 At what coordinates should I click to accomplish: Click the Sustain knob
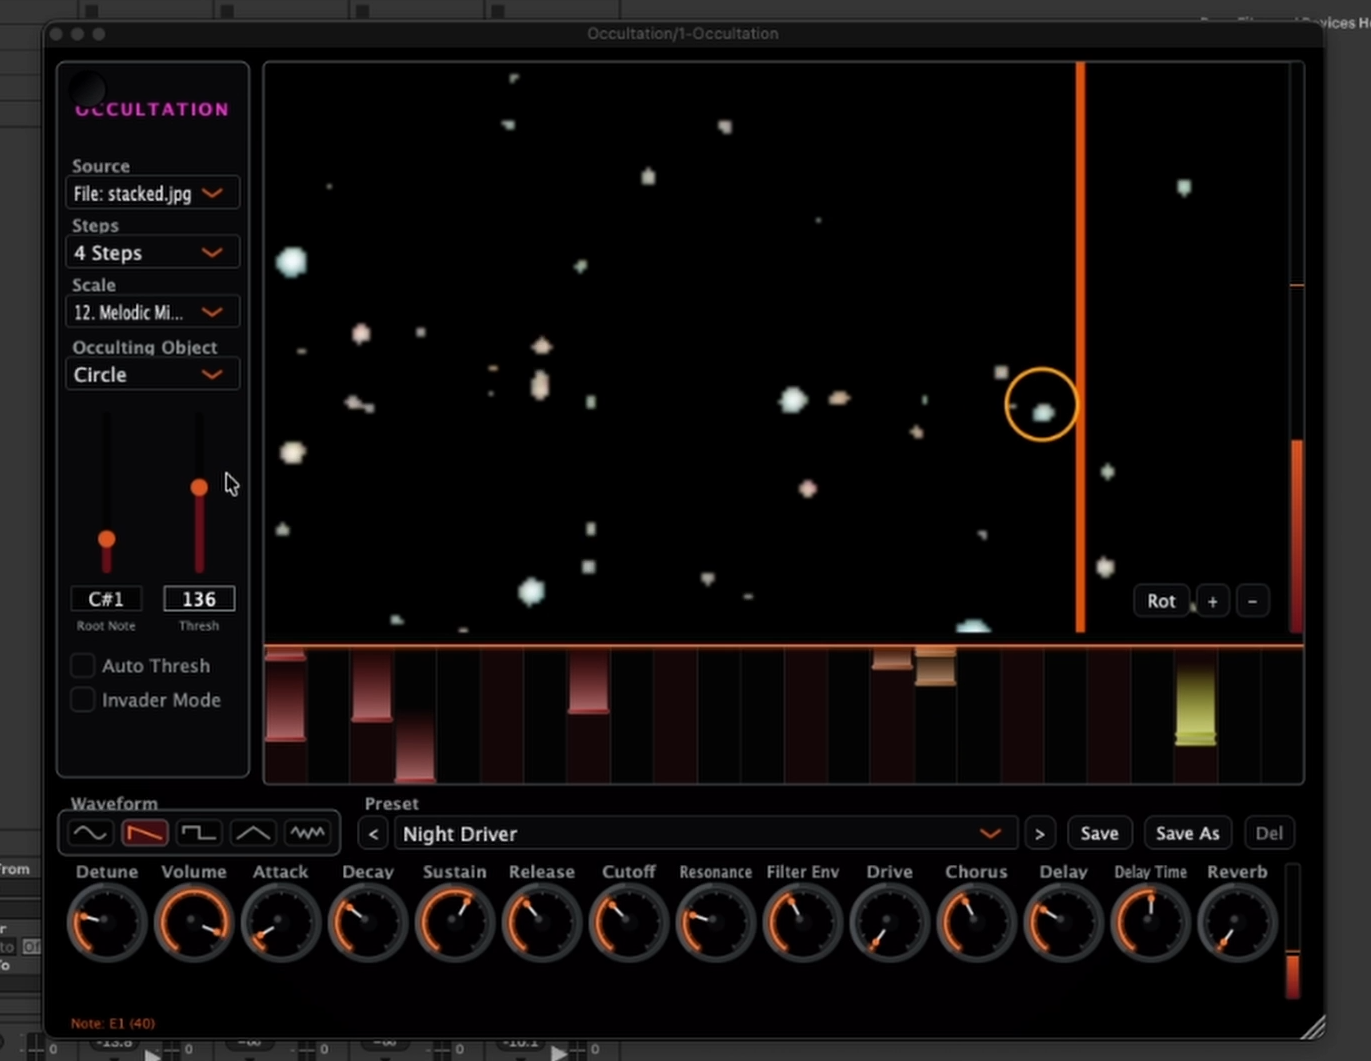tap(454, 923)
